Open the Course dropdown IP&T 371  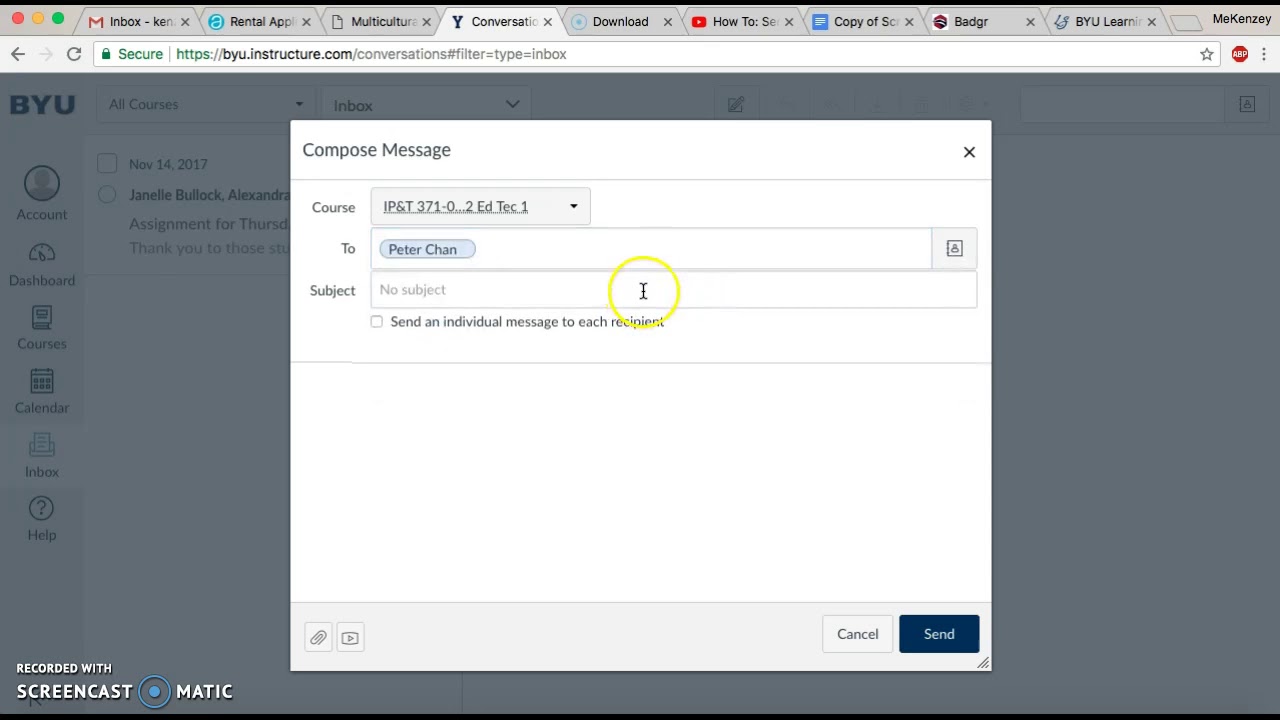[x=480, y=207]
